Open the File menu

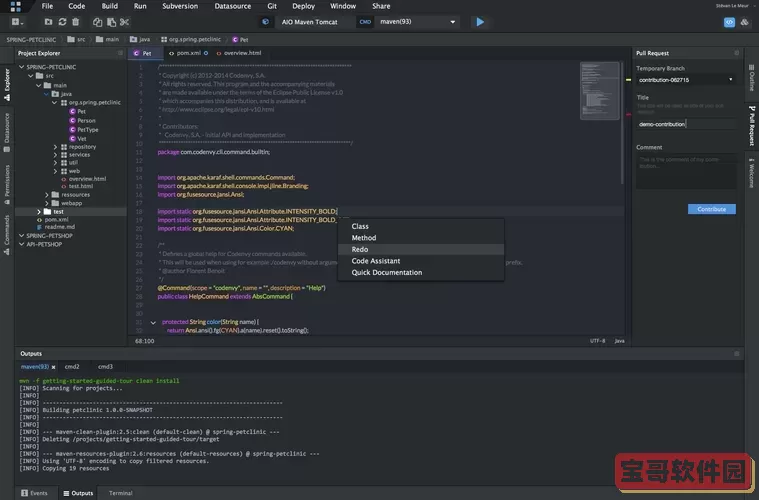coord(47,6)
